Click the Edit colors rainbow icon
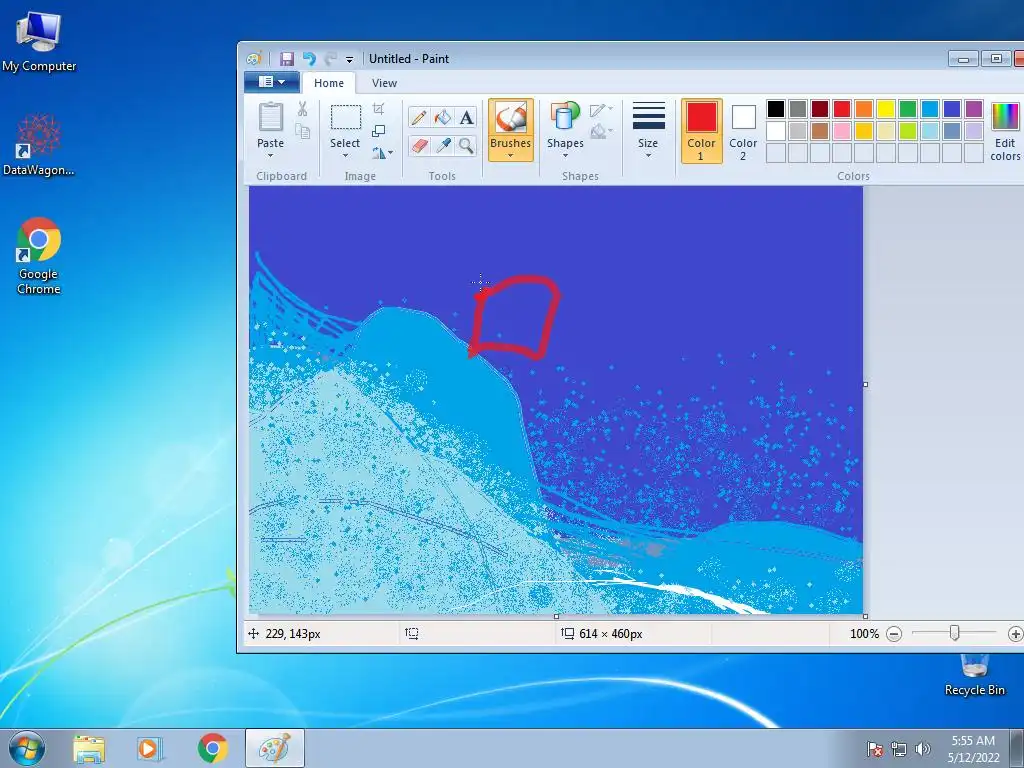 (1004, 118)
